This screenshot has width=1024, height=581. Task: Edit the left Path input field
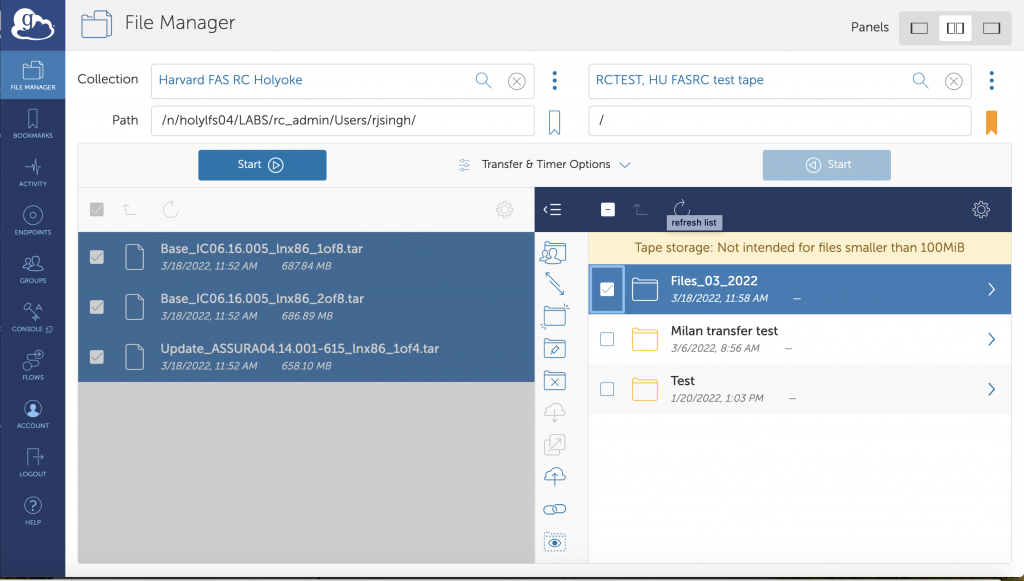point(343,121)
